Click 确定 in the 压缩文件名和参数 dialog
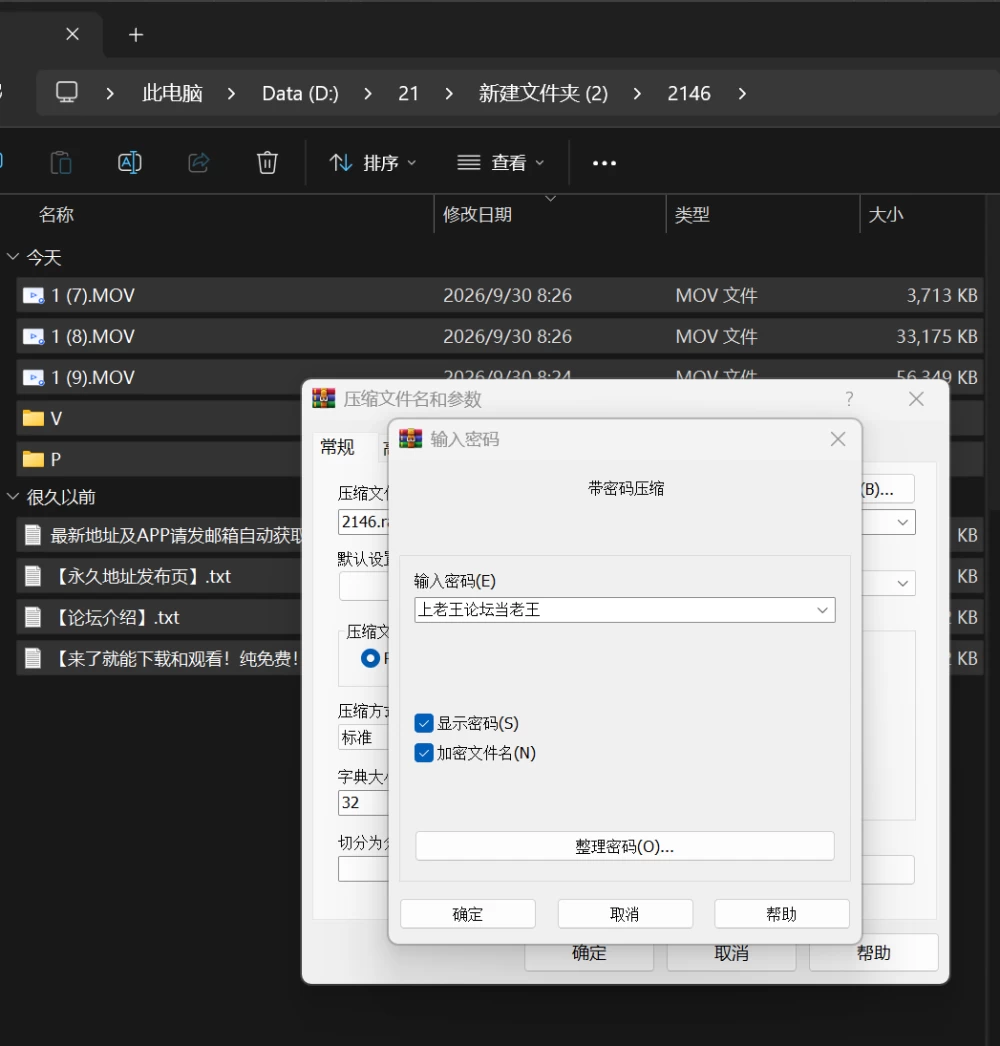Viewport: 1000px width, 1046px height. pyautogui.click(x=589, y=953)
